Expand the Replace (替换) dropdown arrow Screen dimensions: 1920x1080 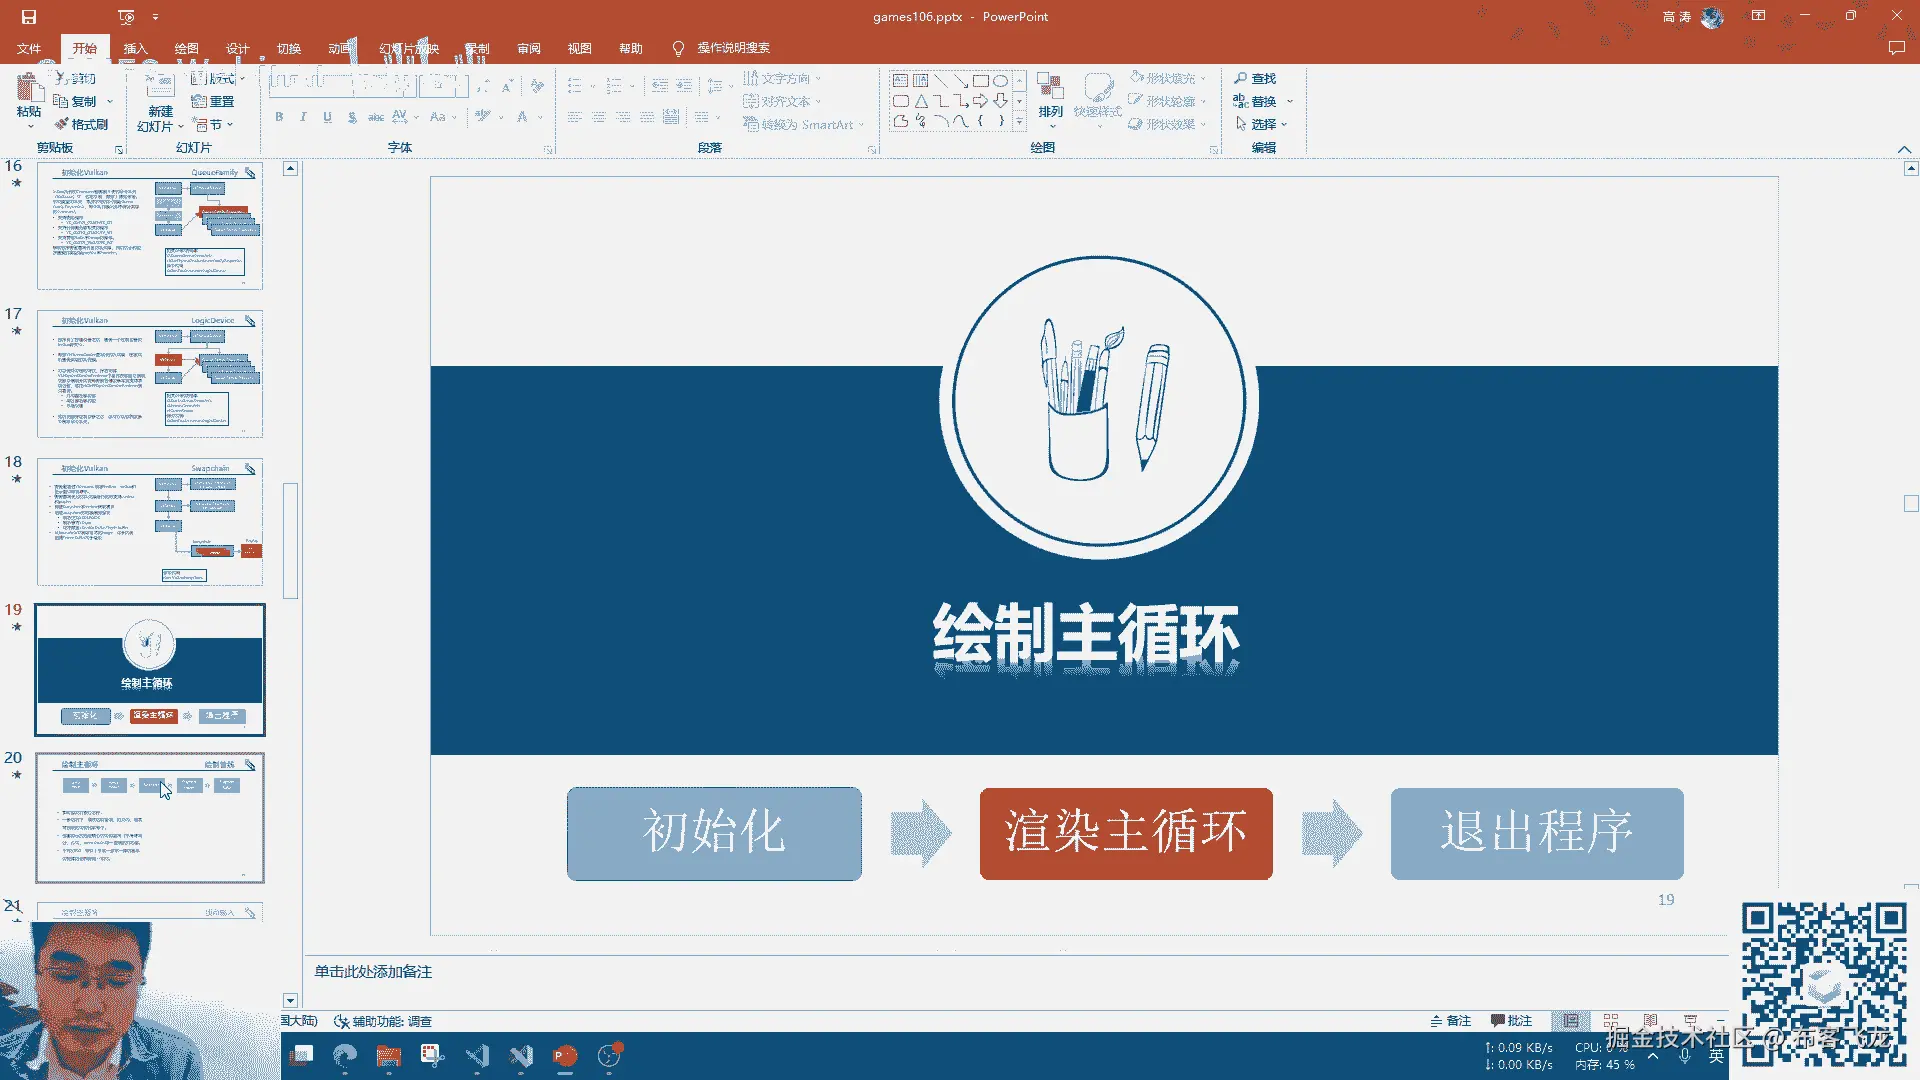pos(1290,101)
